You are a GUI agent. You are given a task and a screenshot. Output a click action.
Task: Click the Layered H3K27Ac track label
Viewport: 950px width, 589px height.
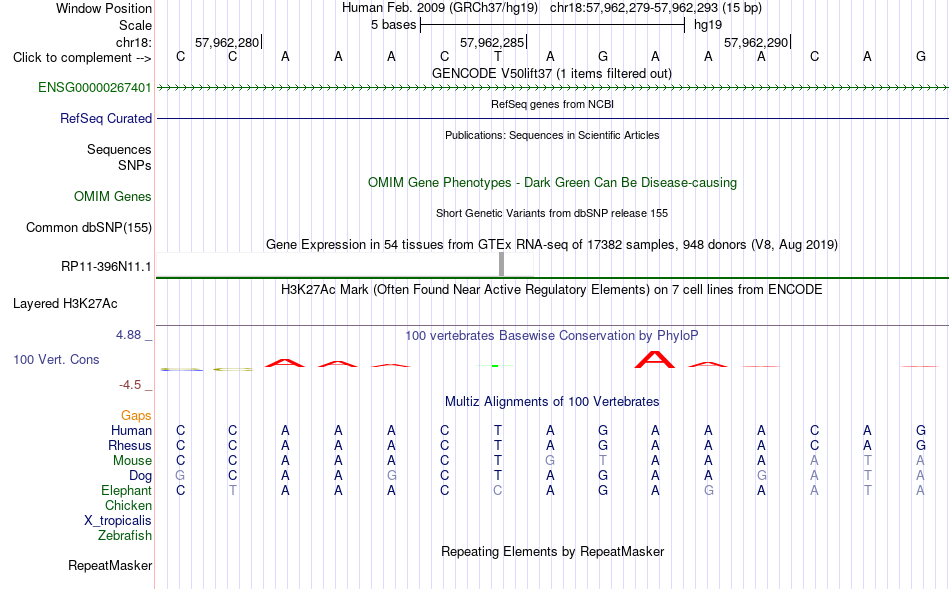[65, 304]
